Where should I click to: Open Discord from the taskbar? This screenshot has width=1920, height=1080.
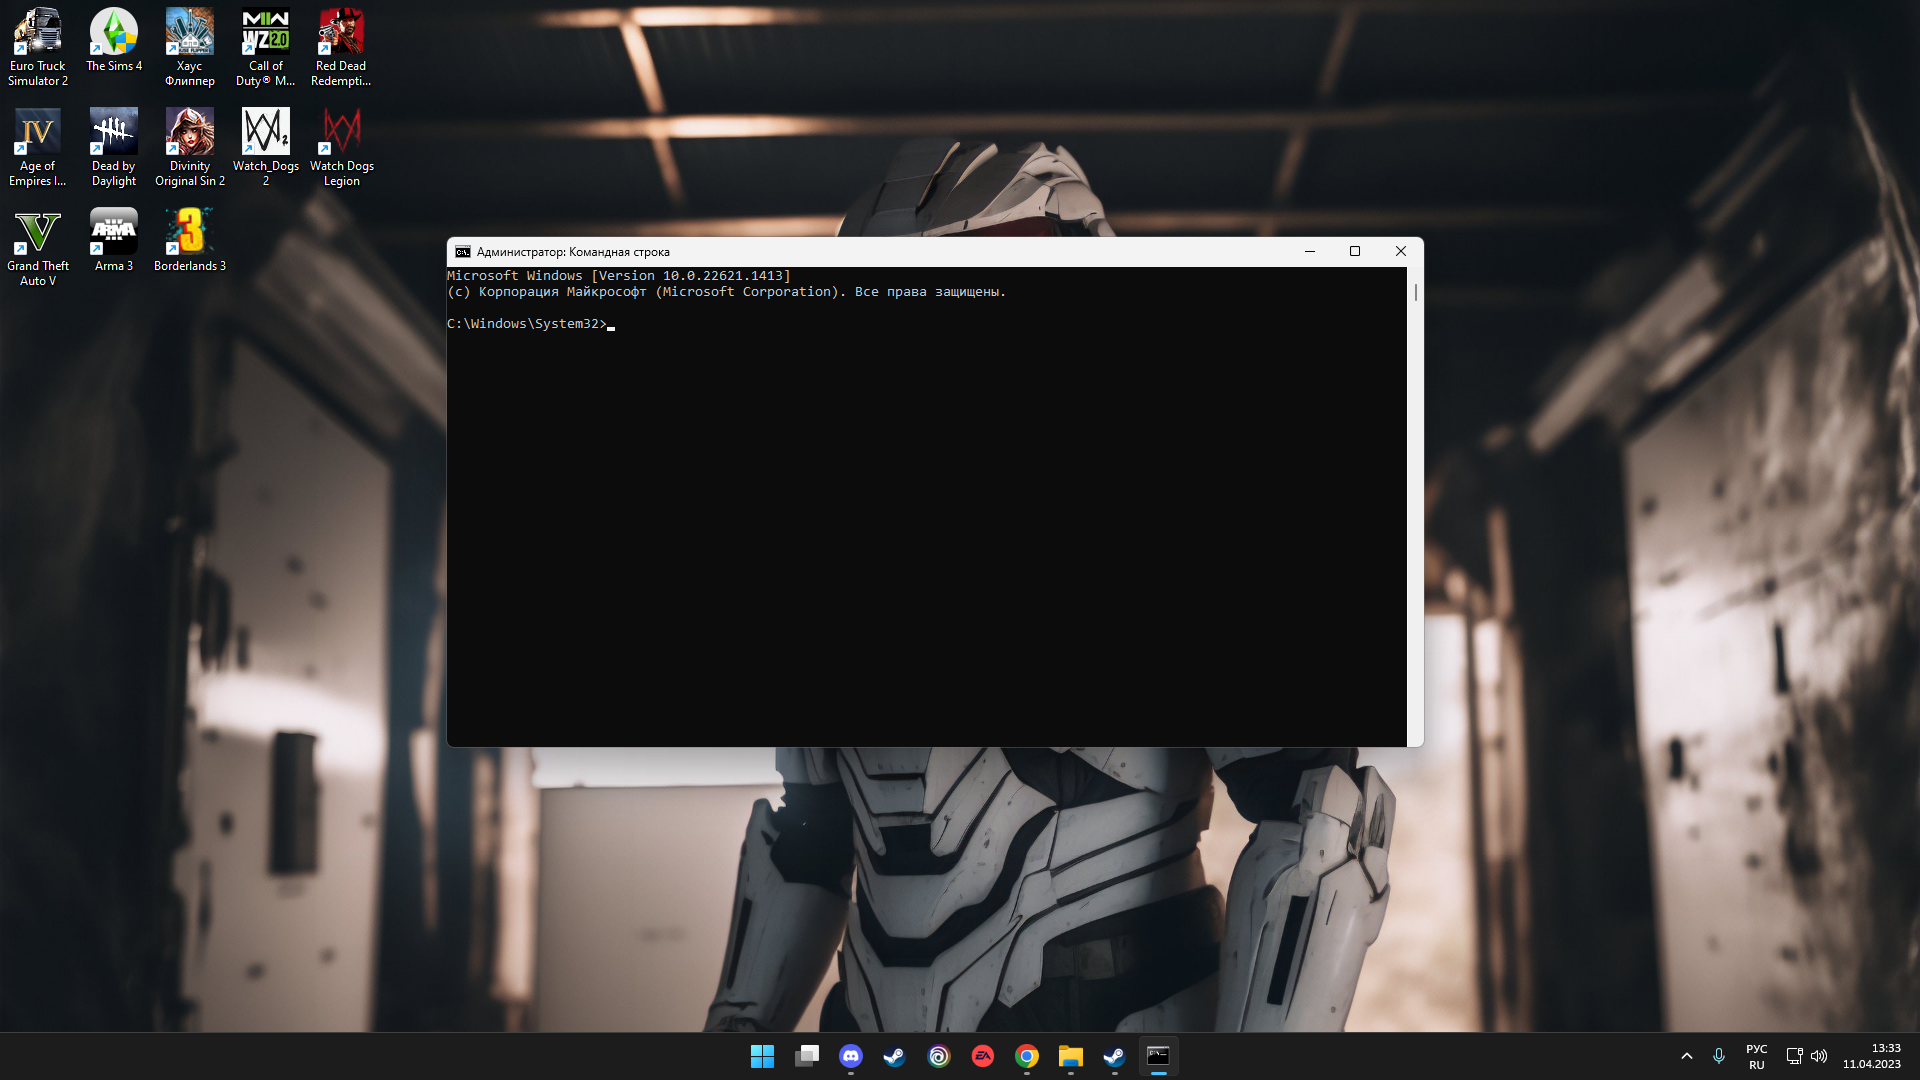pyautogui.click(x=851, y=1056)
